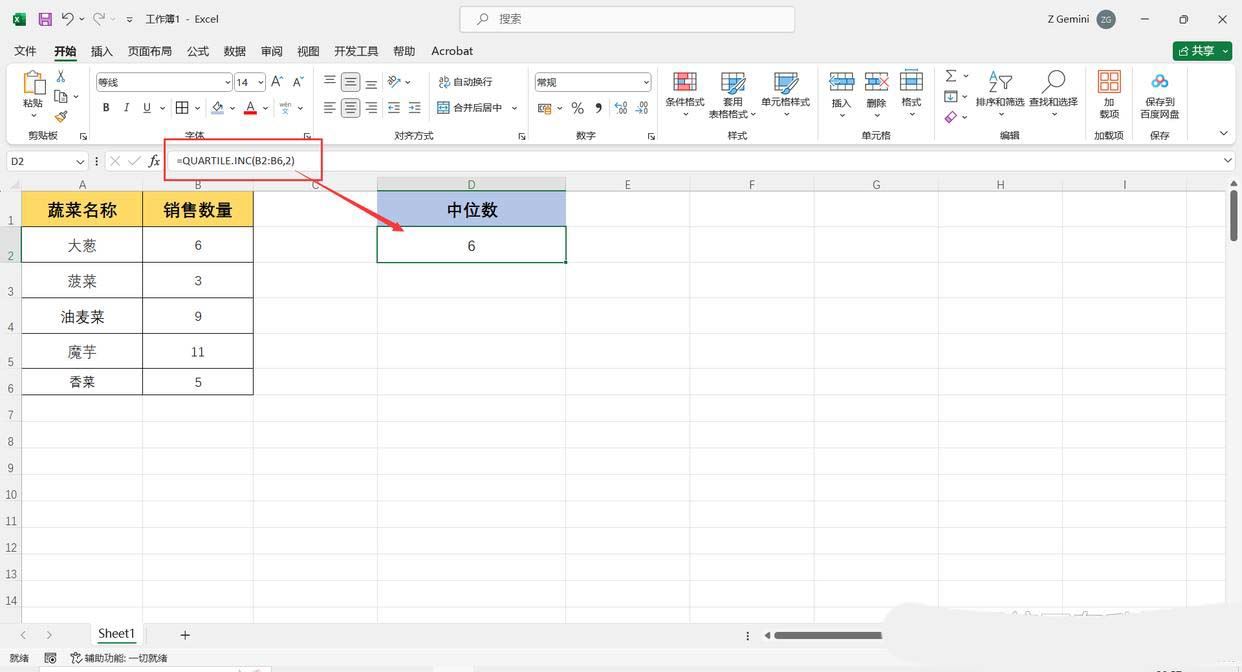Toggle Underline formatting
This screenshot has height=672, width=1242.
[x=147, y=108]
